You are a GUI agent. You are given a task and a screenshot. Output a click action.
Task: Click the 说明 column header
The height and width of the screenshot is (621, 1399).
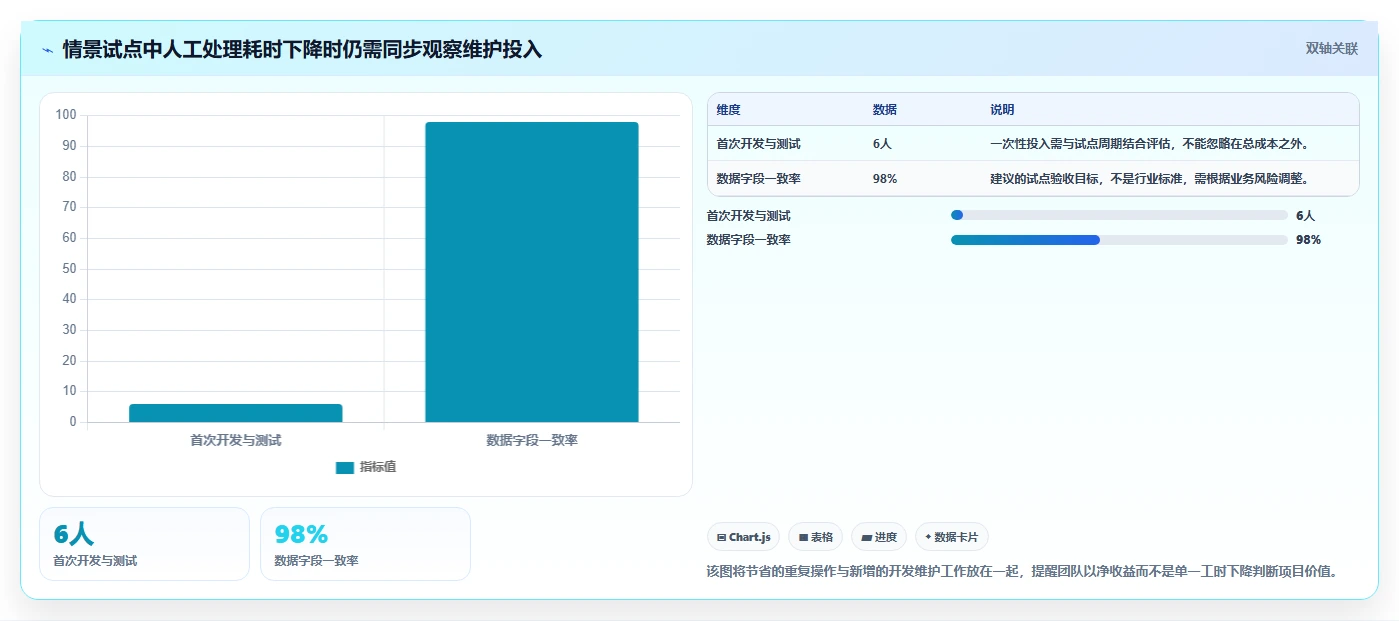click(x=1002, y=110)
